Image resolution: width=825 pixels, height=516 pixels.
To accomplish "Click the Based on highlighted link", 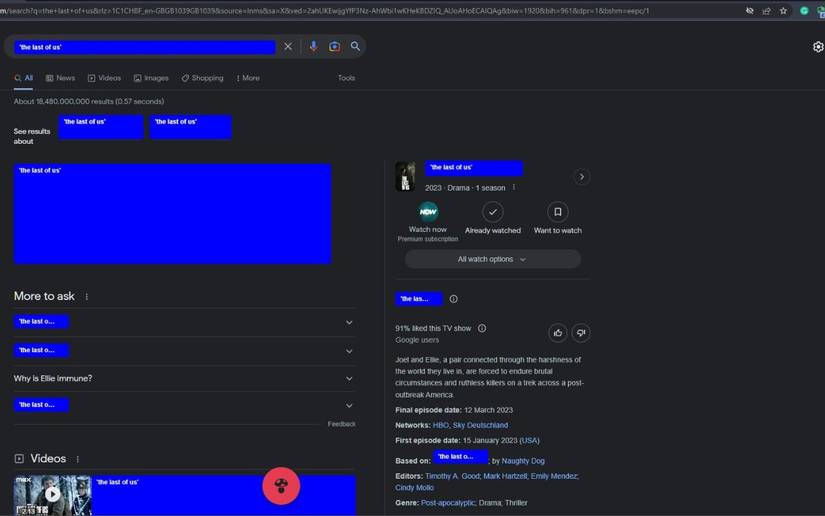I will pos(460,457).
